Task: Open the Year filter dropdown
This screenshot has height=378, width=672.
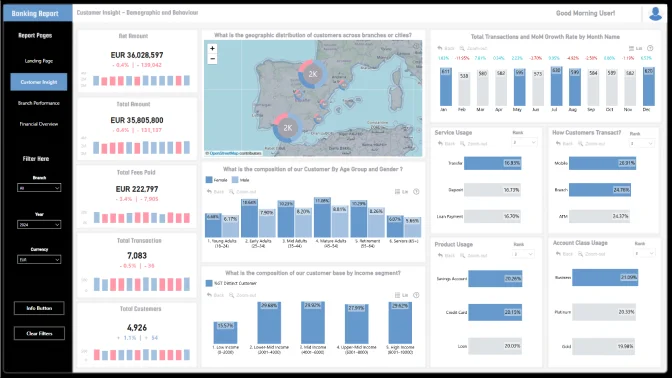Action: 39,225
